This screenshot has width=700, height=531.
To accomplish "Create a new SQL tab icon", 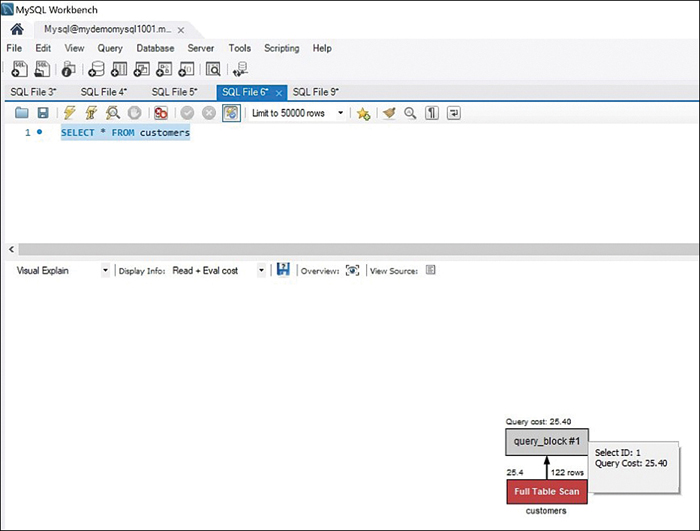I will click(x=19, y=69).
